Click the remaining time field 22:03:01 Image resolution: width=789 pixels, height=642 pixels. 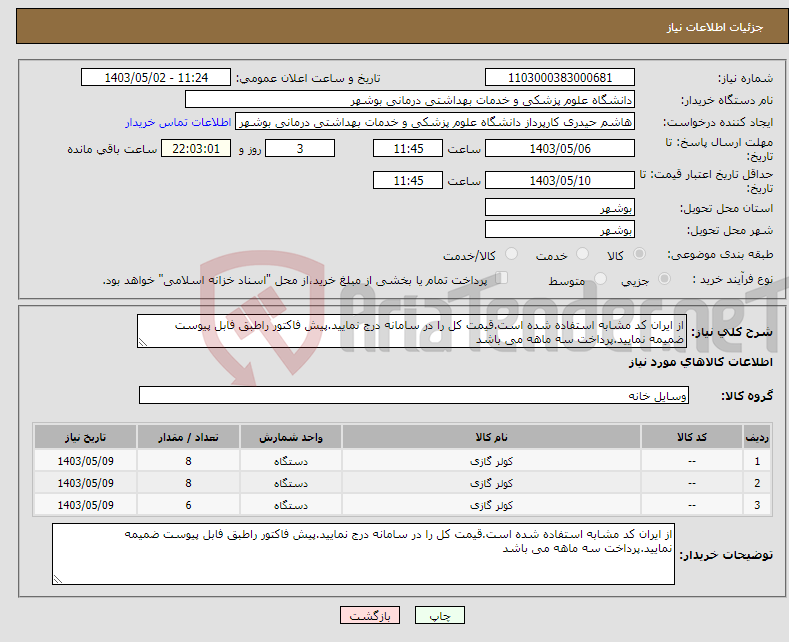(196, 148)
